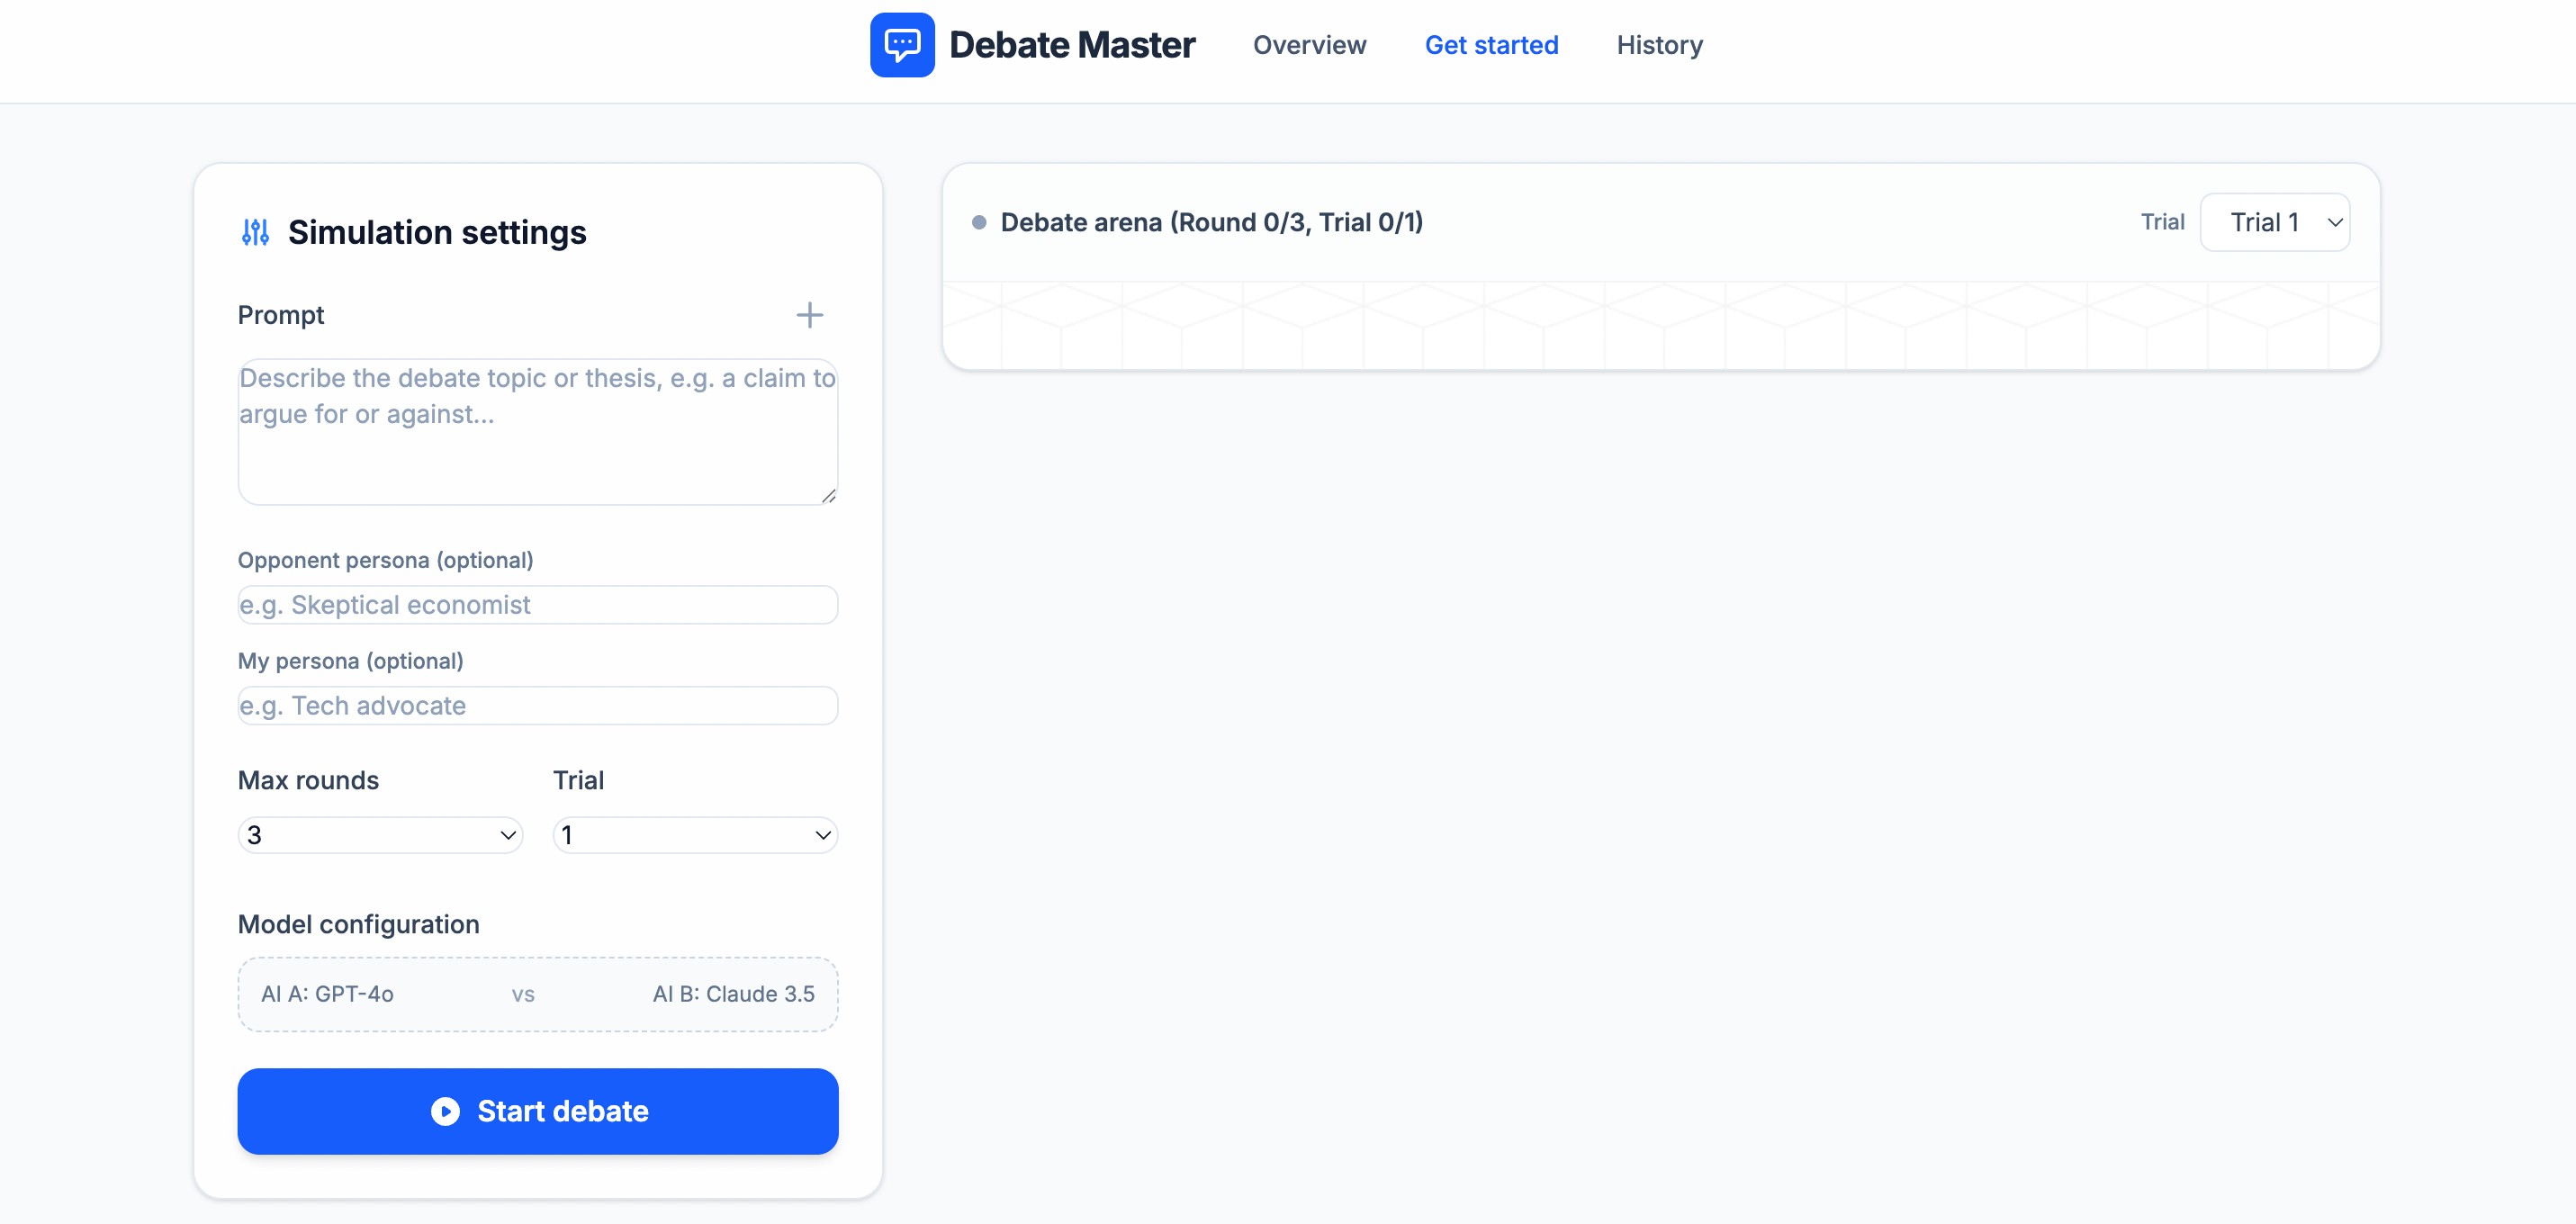This screenshot has height=1224, width=2576.
Task: Click the My persona input field
Action: point(537,706)
